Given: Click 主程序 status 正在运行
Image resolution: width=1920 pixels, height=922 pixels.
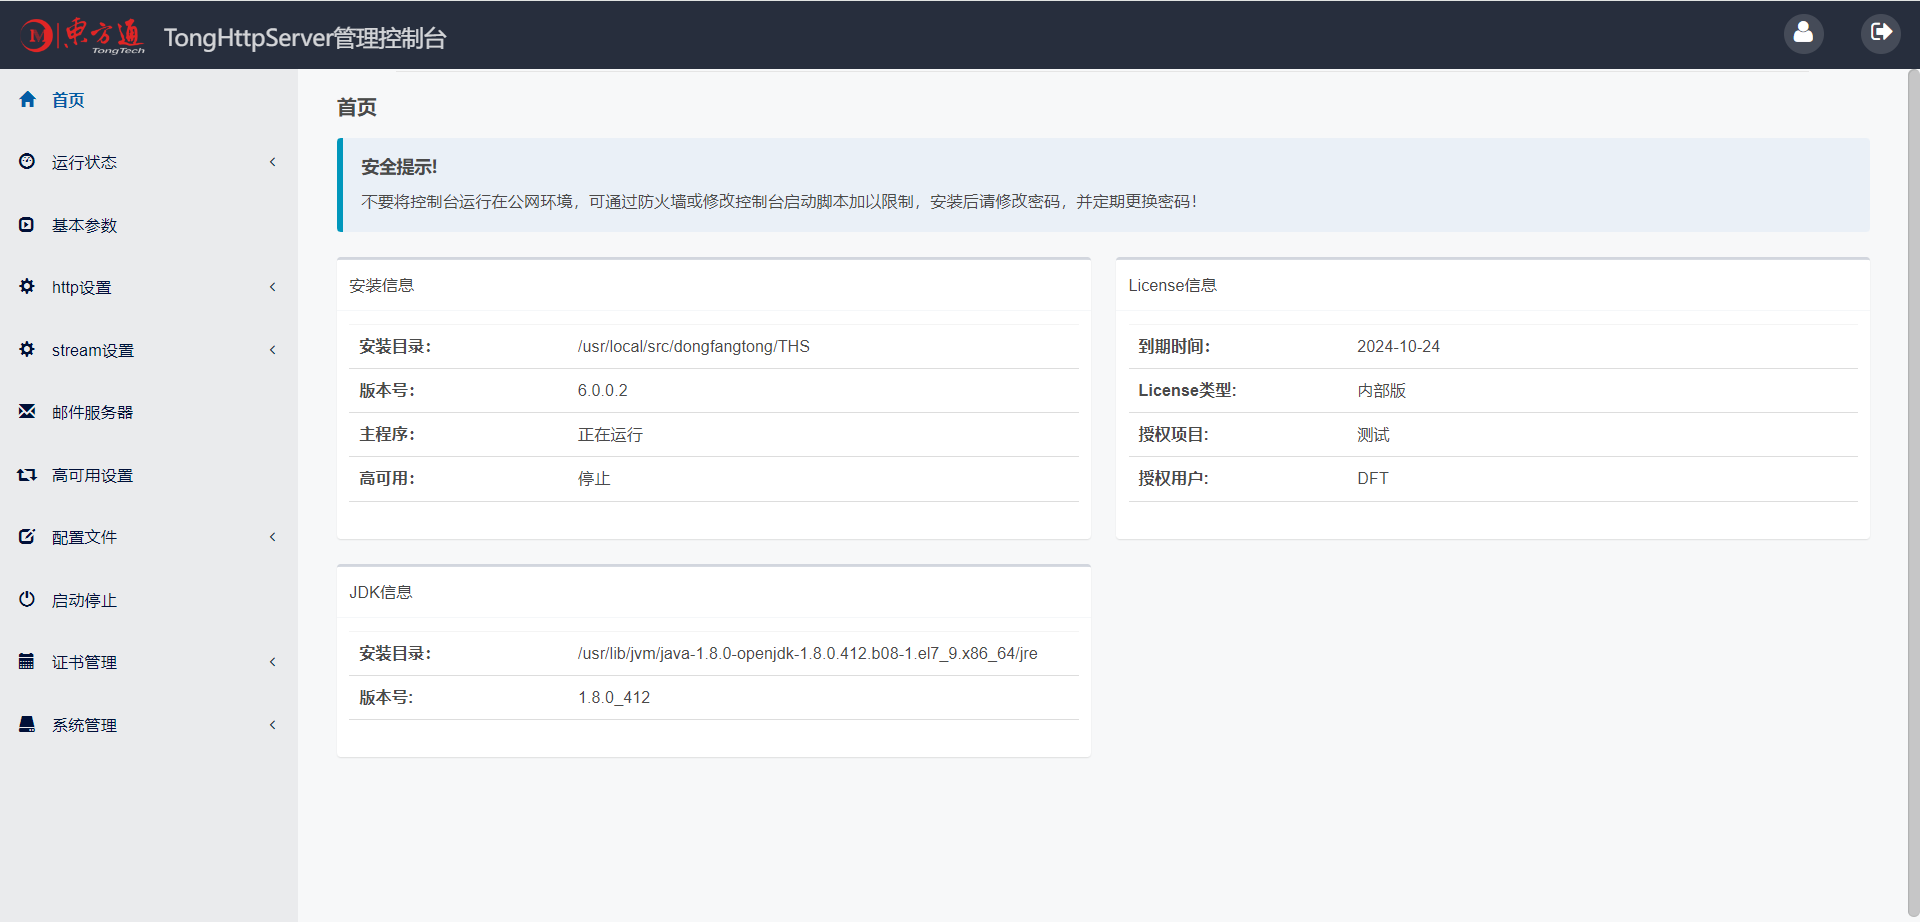Looking at the screenshot, I should (x=610, y=434).
